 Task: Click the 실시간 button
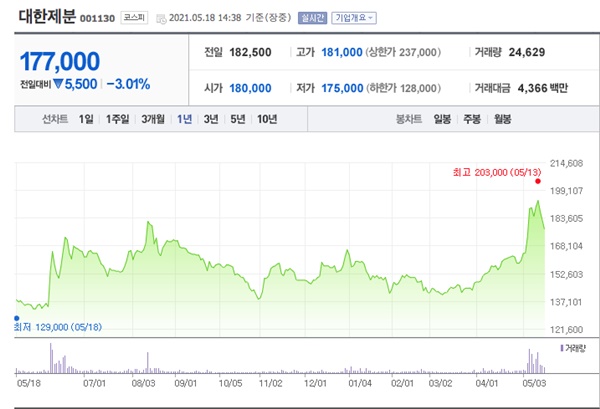[313, 18]
